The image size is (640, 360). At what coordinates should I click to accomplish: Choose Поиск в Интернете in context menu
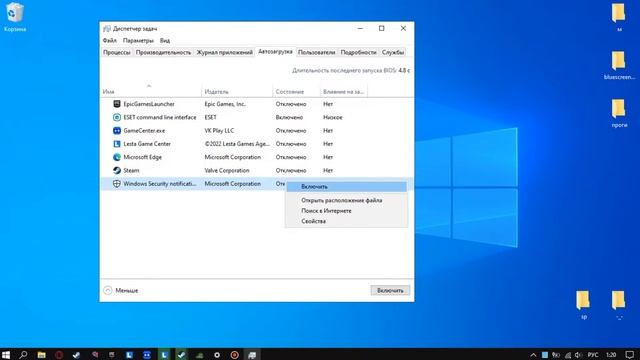pyautogui.click(x=347, y=211)
